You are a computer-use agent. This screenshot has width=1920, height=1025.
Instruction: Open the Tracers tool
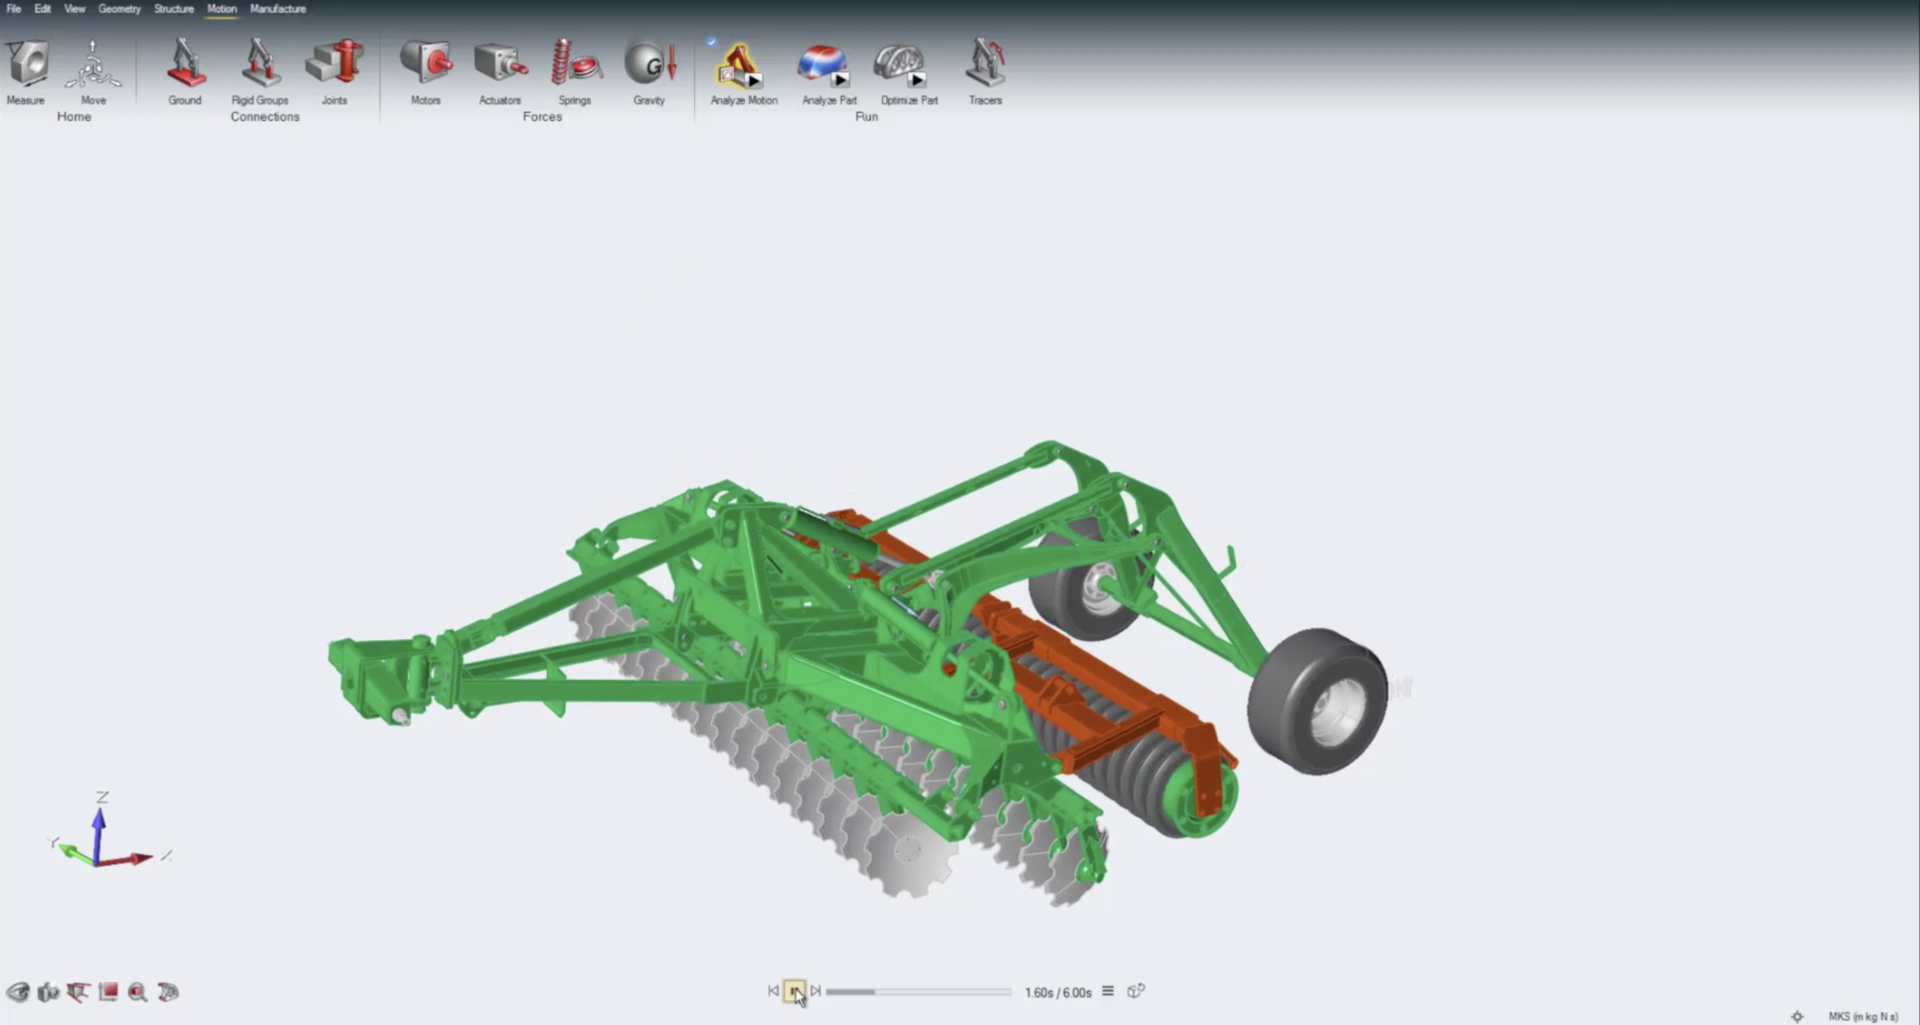tap(985, 65)
